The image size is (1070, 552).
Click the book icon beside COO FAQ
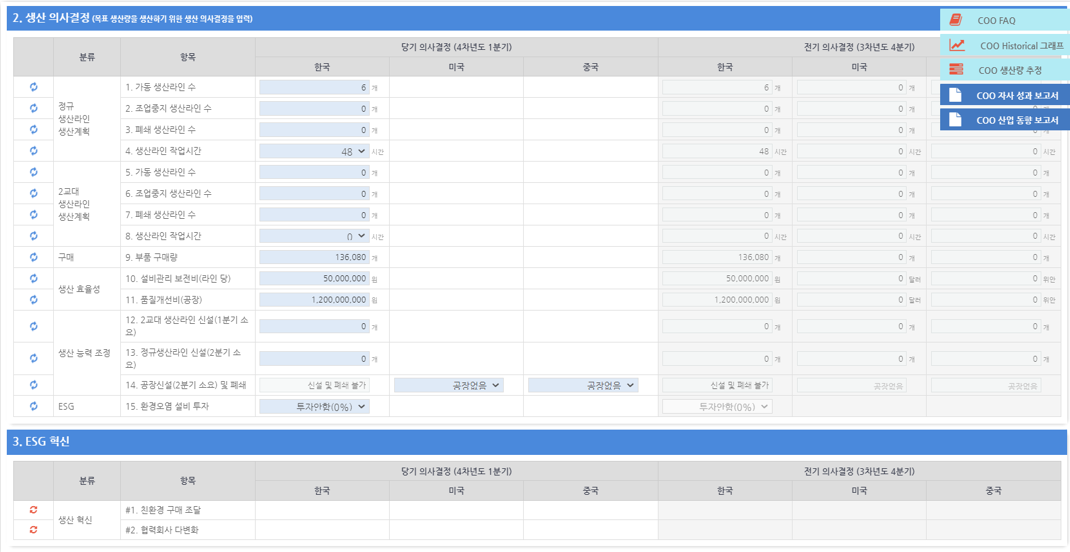(956, 20)
